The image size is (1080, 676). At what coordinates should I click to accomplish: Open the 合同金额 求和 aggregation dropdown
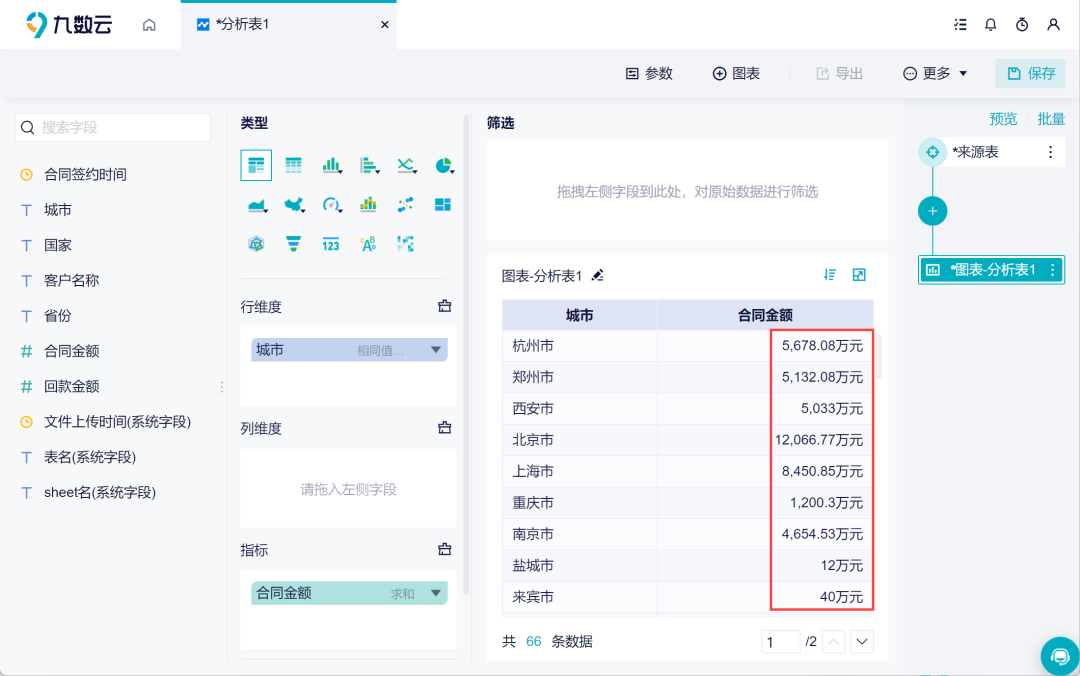437,592
